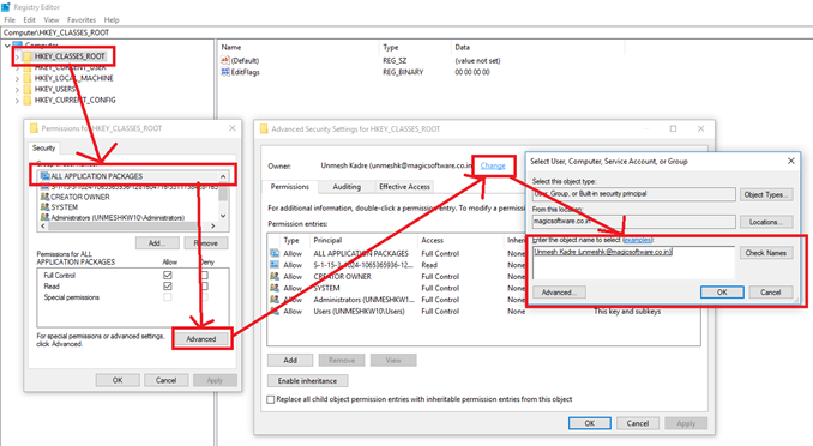The height and width of the screenshot is (446, 813).
Task: Click horizontal scrollbar right arrow in group list
Action: click(x=213, y=226)
